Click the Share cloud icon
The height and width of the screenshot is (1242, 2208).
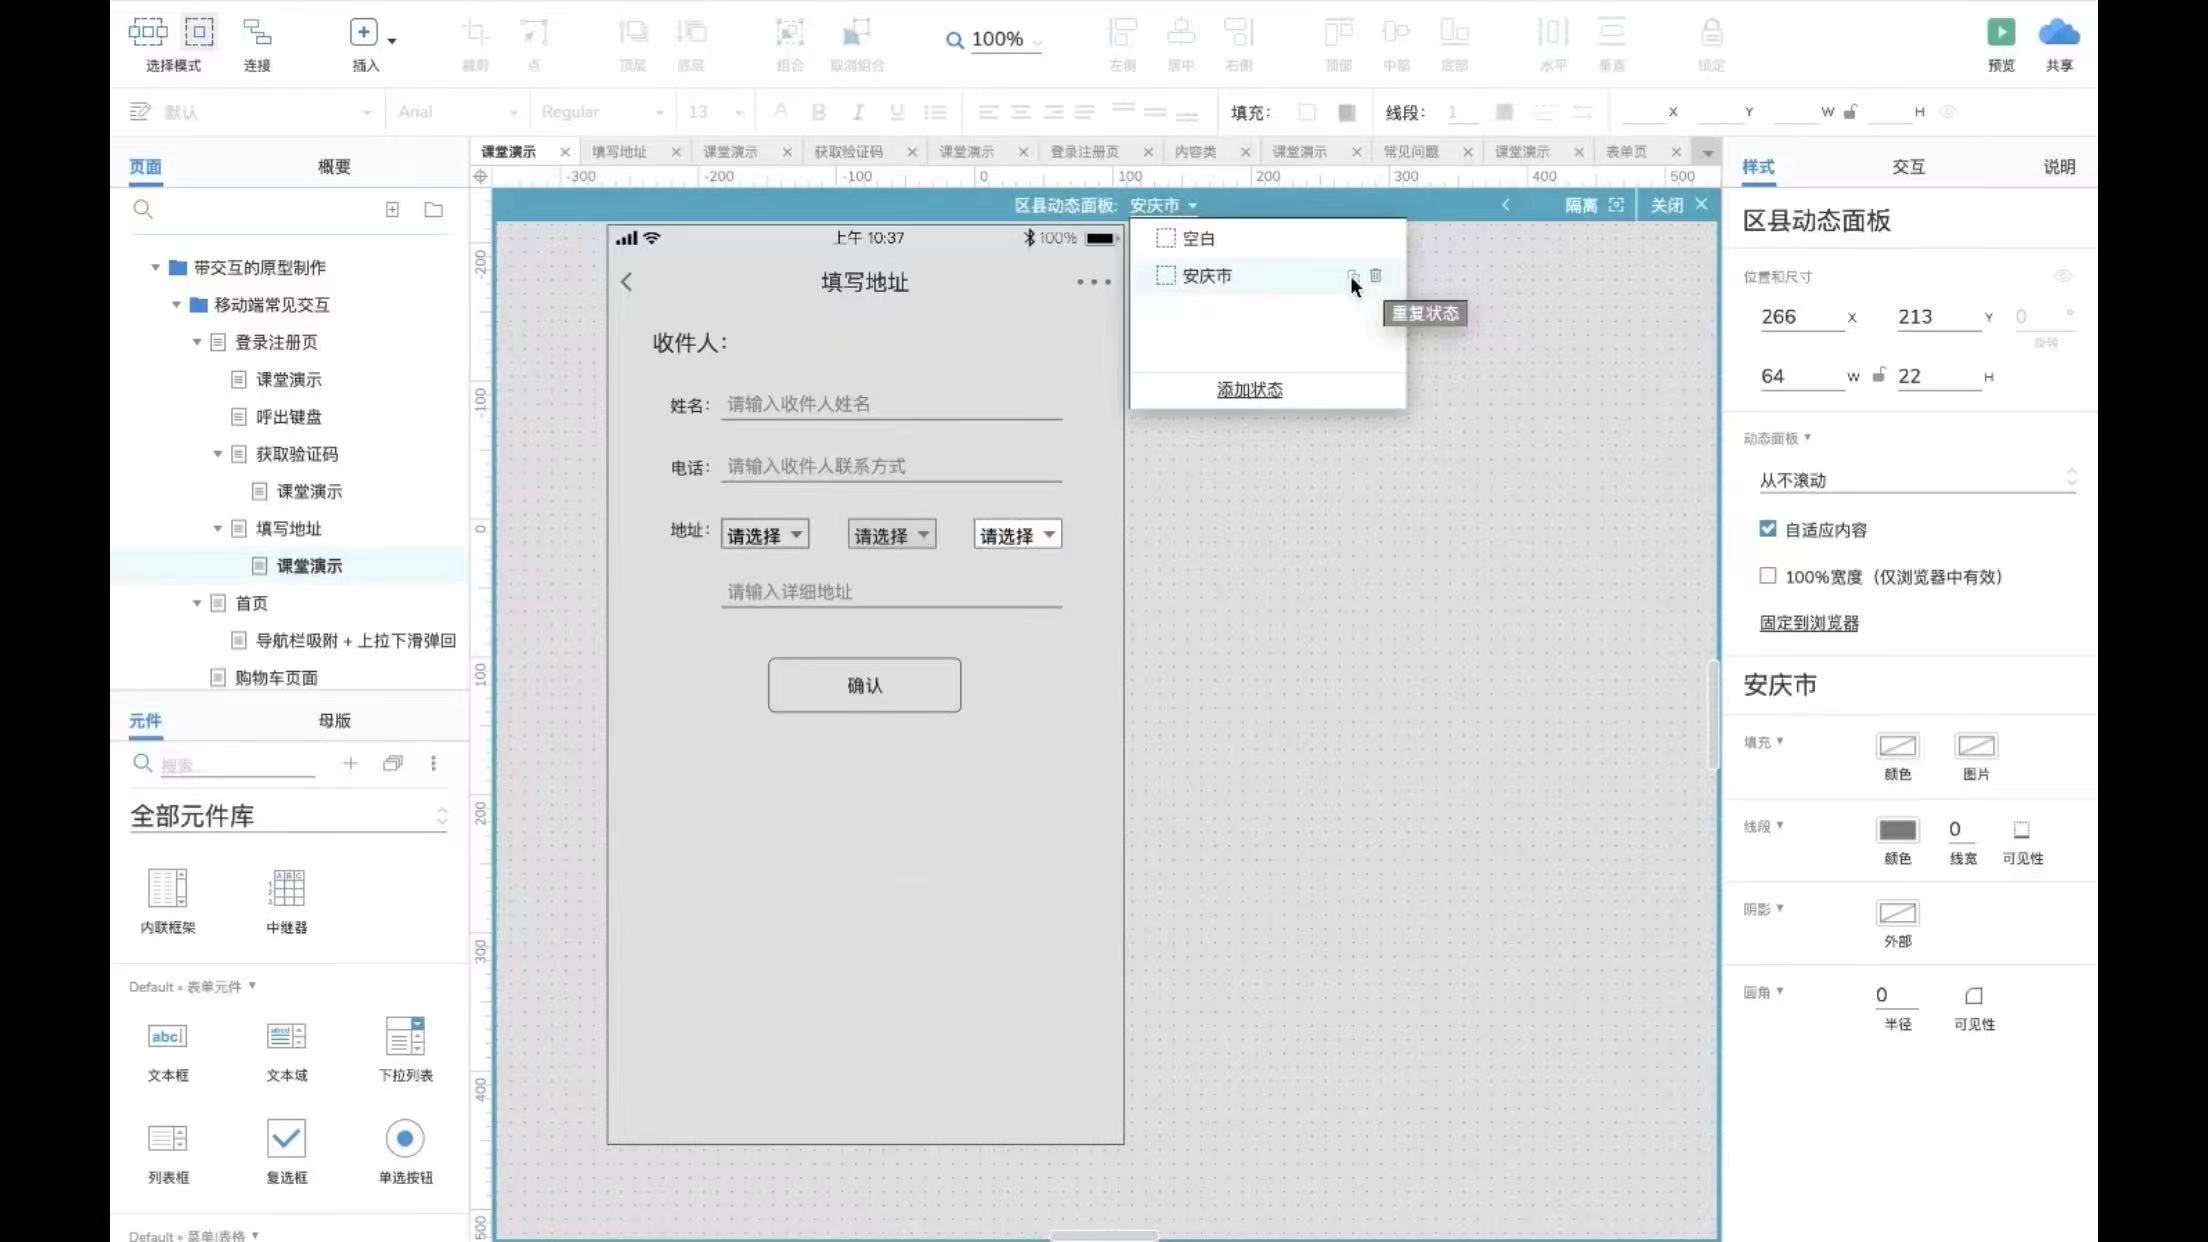pyautogui.click(x=2058, y=33)
